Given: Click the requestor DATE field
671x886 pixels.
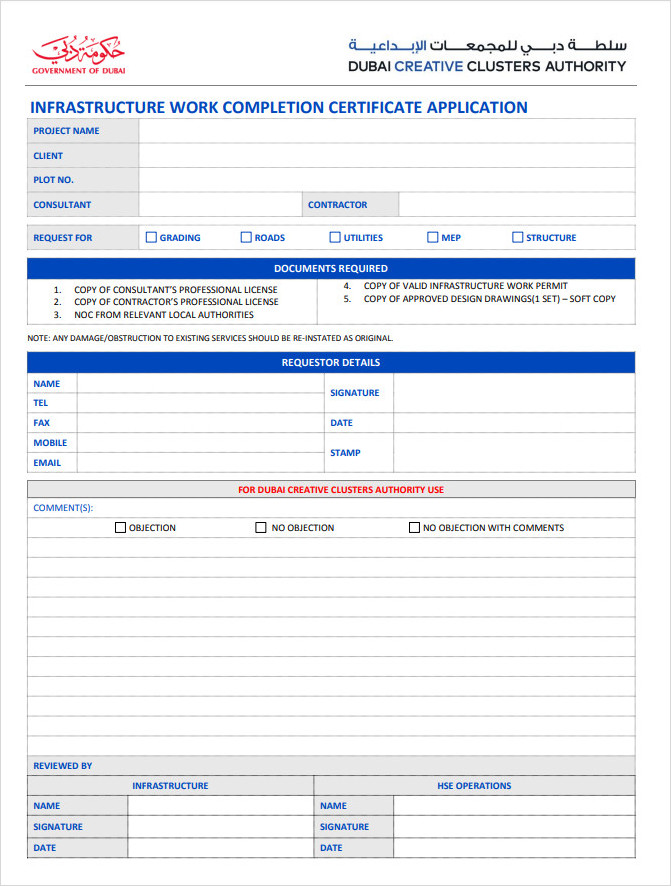Looking at the screenshot, I should pyautogui.click(x=514, y=423).
